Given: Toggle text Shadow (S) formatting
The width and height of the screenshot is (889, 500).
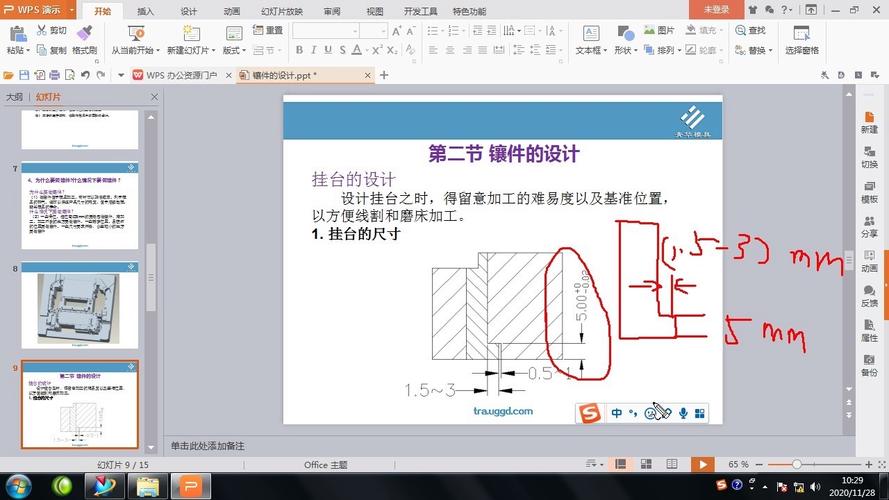Looking at the screenshot, I should (x=342, y=50).
